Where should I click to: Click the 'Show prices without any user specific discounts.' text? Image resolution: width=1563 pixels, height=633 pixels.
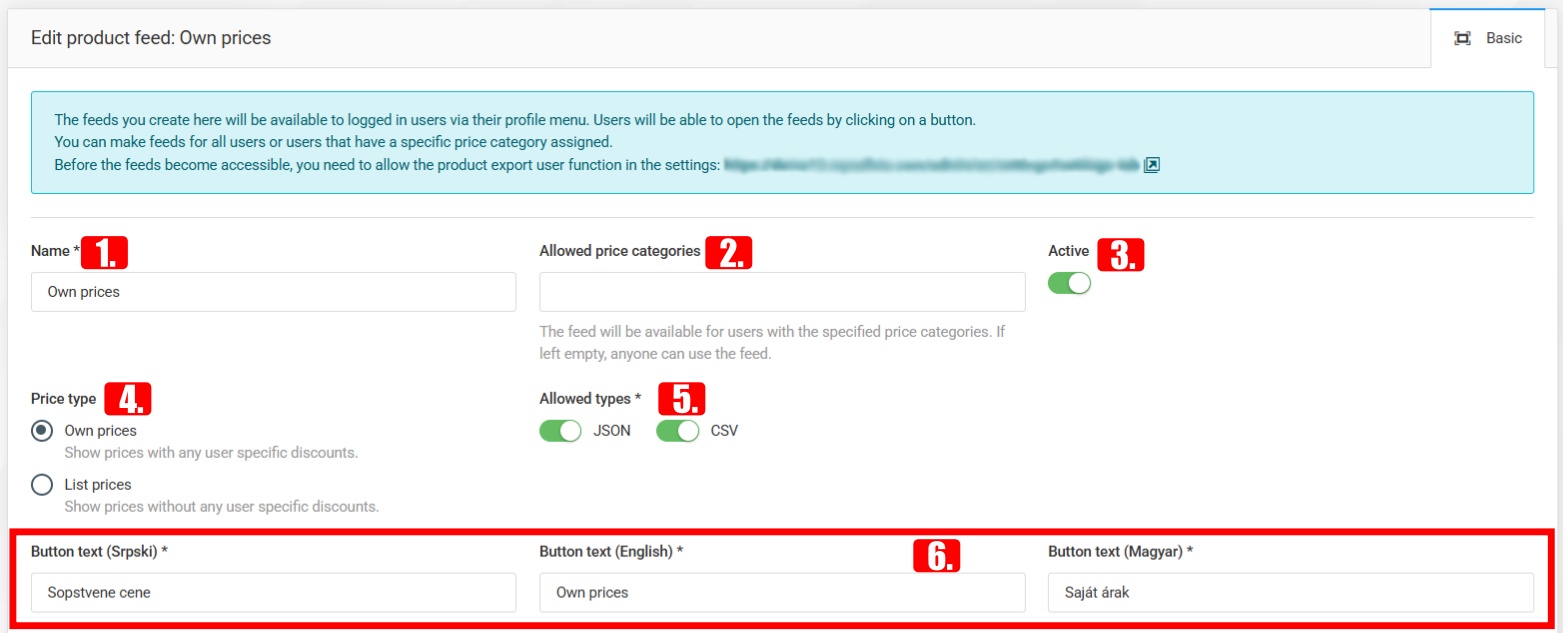pos(222,507)
